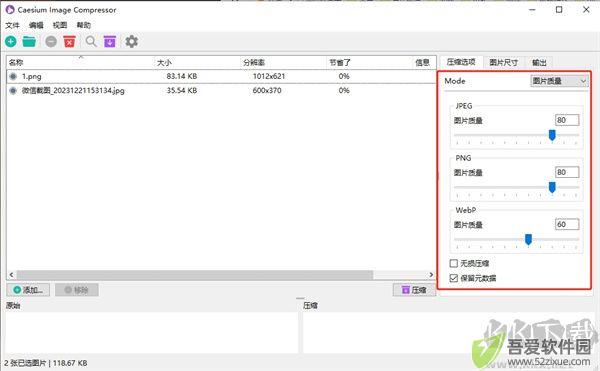This screenshot has height=371, width=600.
Task: Open settings gear icon
Action: click(x=132, y=41)
